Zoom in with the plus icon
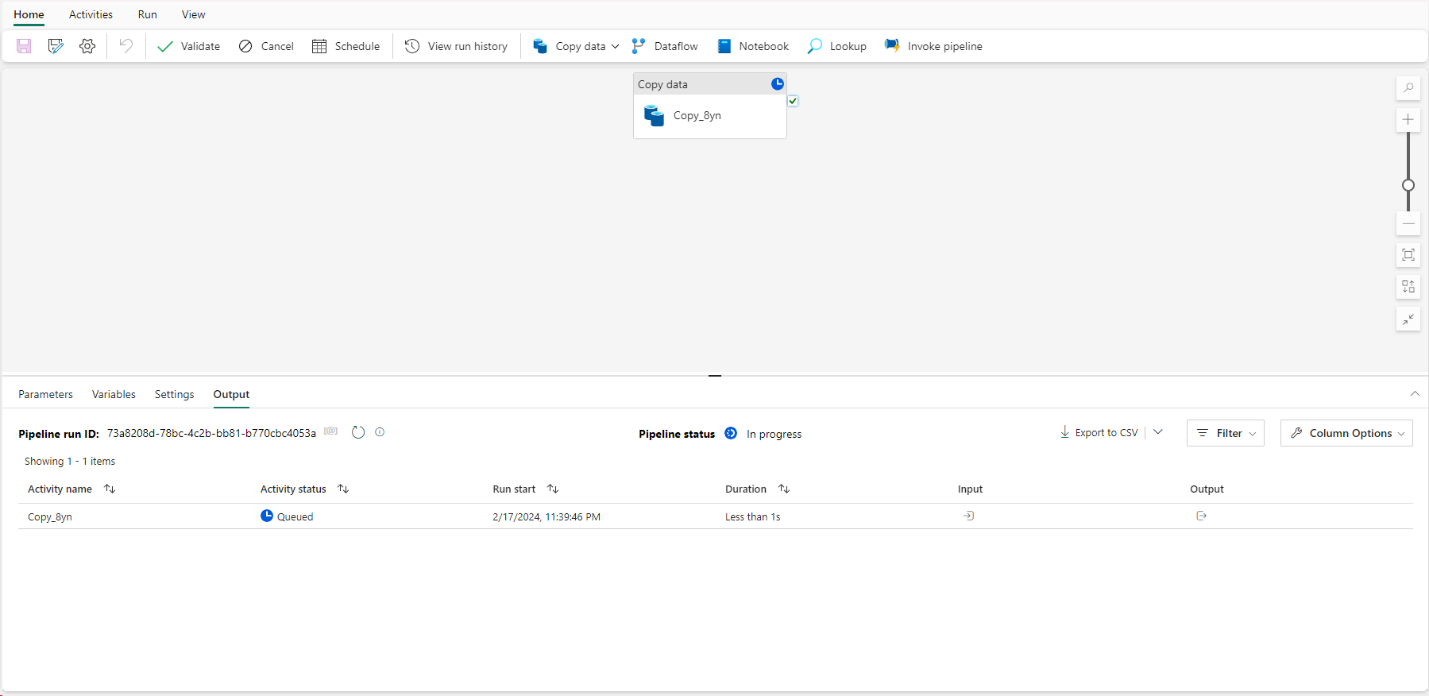Screen dimensions: 1429x696 1408,120
